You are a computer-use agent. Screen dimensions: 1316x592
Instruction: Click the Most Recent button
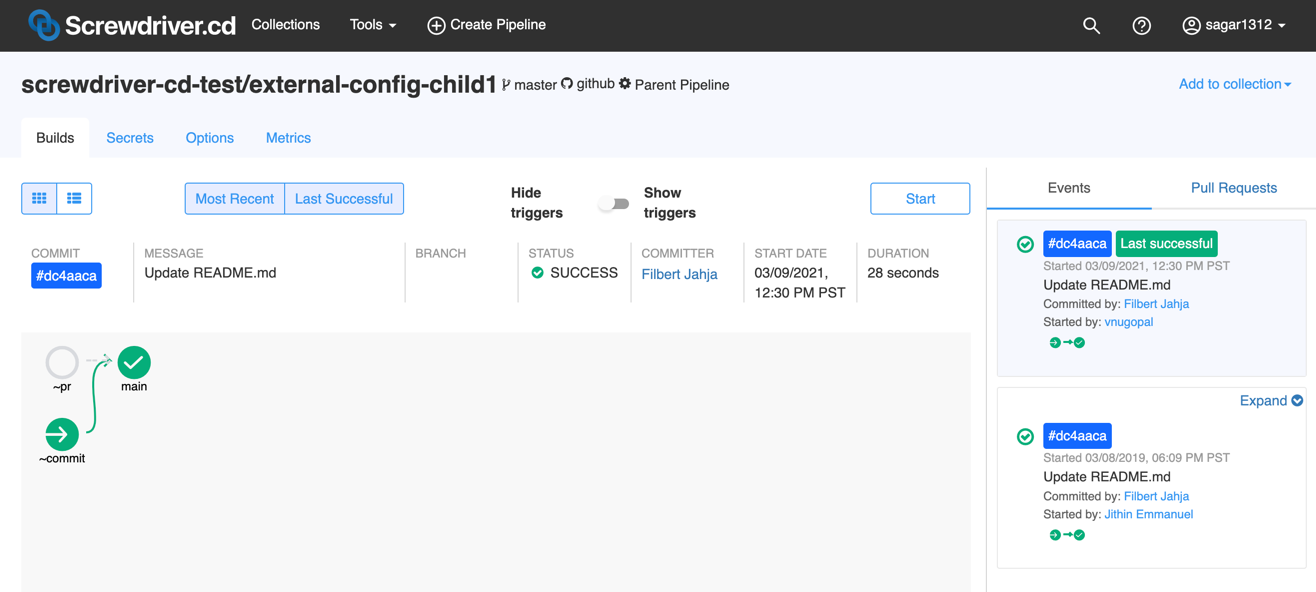tap(235, 199)
